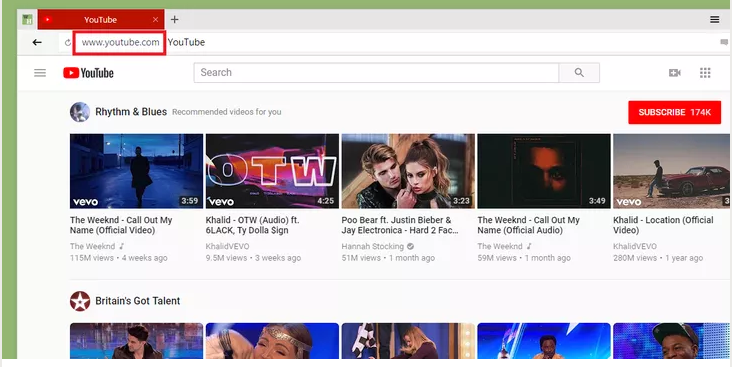The height and width of the screenshot is (367, 732).
Task: Open KhalidVEVO channel under OTW video
Action: coord(228,247)
